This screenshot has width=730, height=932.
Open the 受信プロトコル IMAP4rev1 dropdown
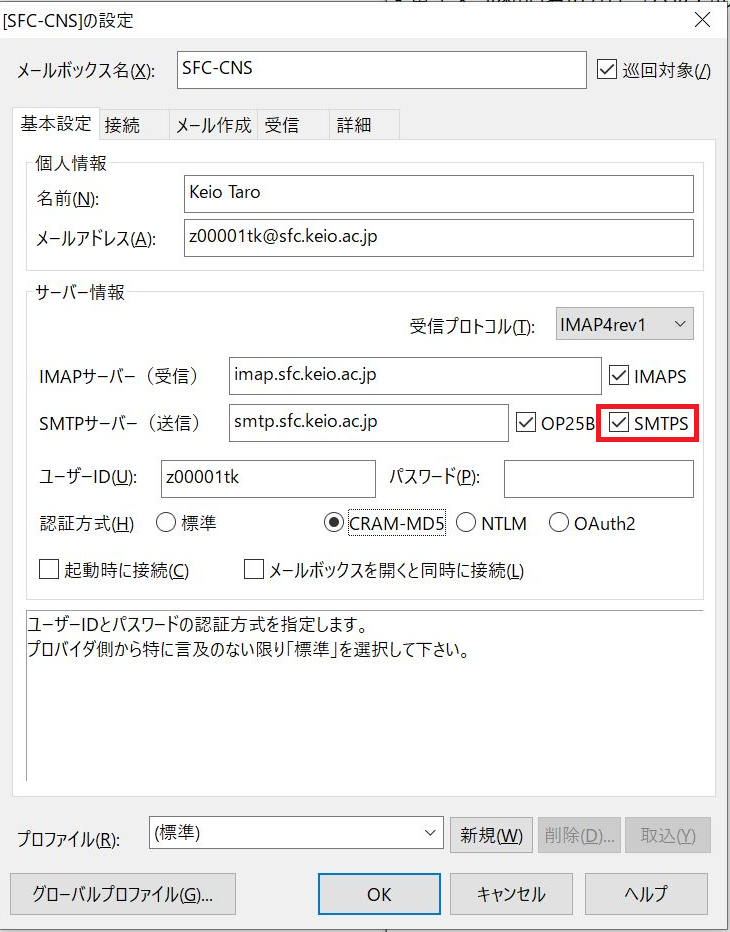624,324
